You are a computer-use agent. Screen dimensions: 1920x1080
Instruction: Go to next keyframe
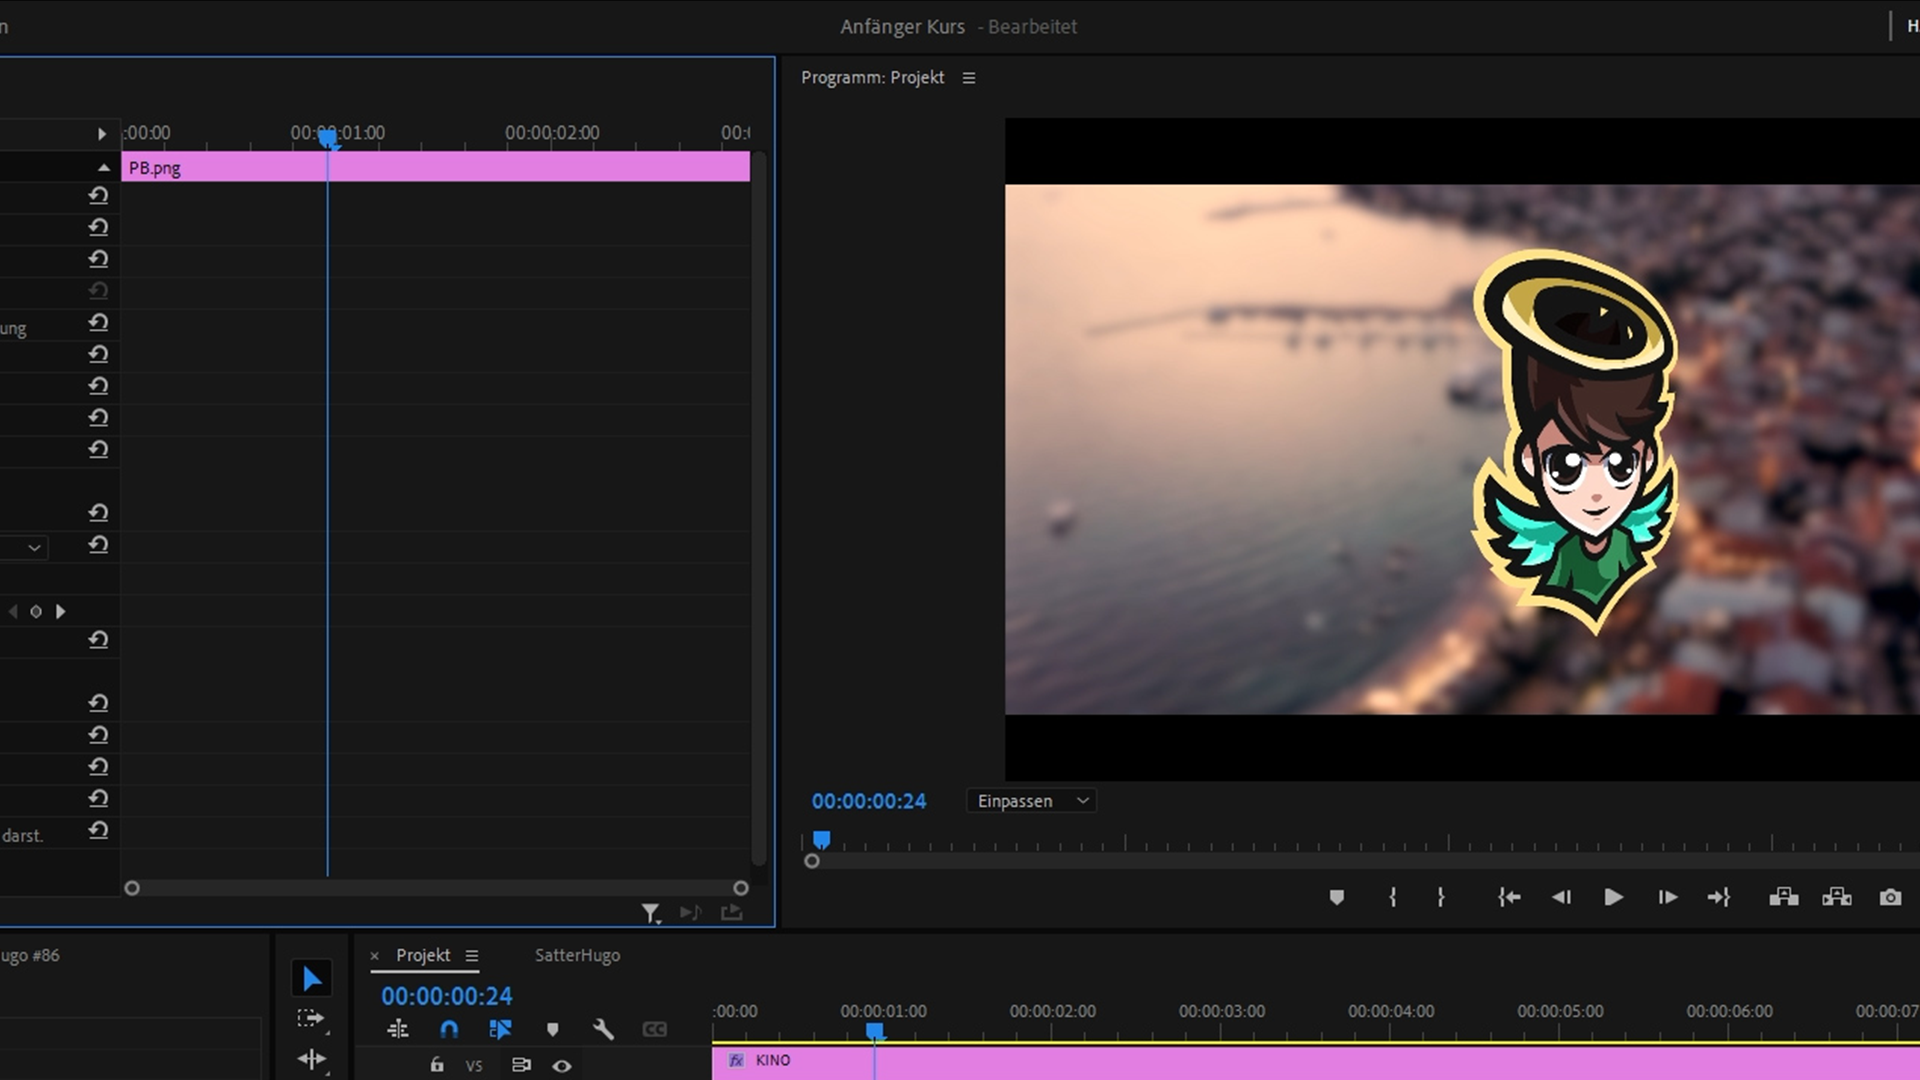pos(60,611)
